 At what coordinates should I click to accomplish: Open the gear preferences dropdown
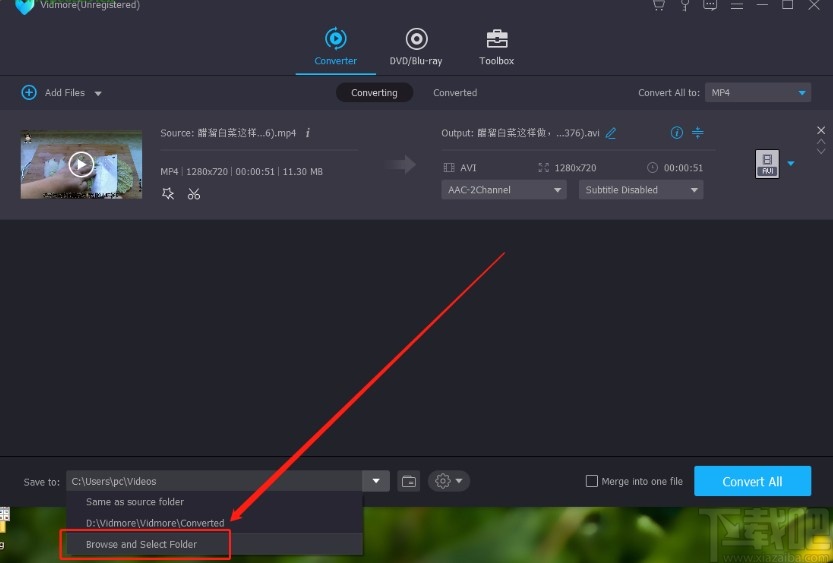click(x=448, y=481)
